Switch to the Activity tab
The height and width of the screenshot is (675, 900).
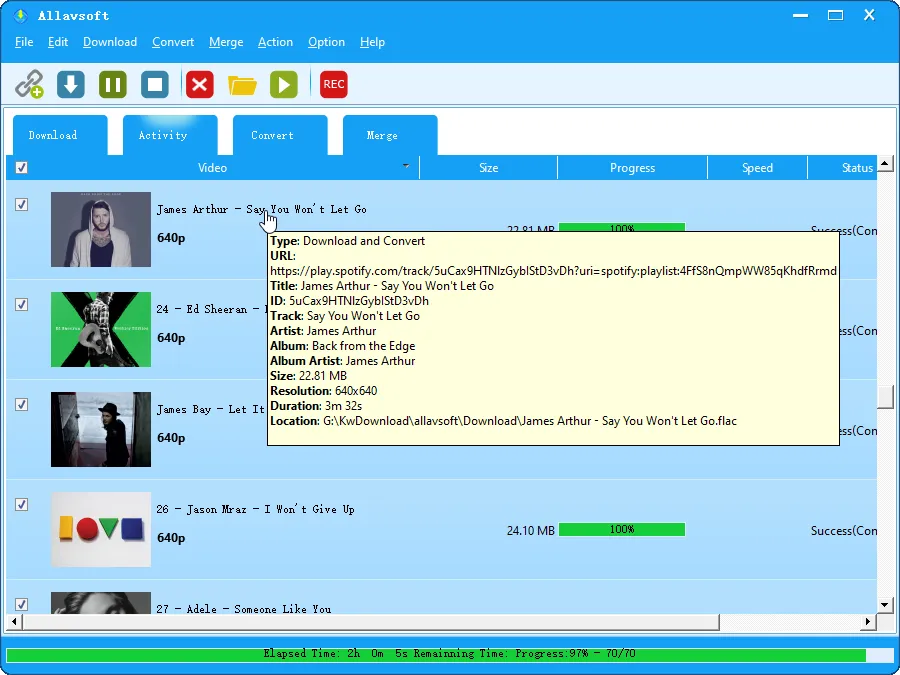tap(170, 135)
